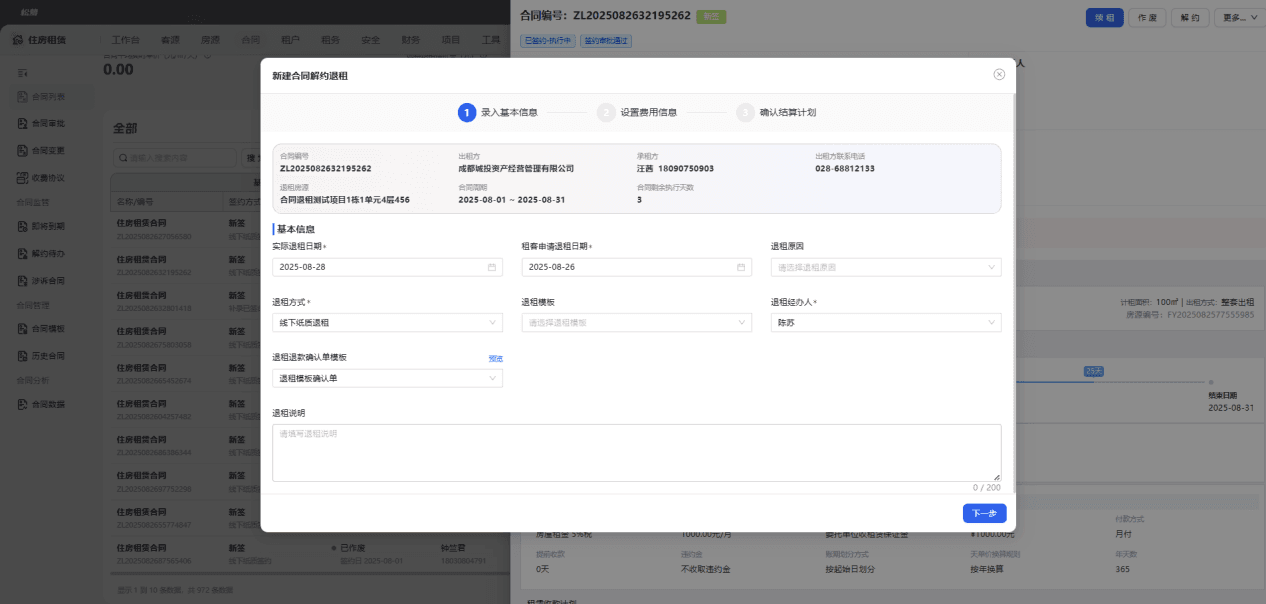Click the 预览 link
Viewport: 1266px width, 604px height.
496,358
